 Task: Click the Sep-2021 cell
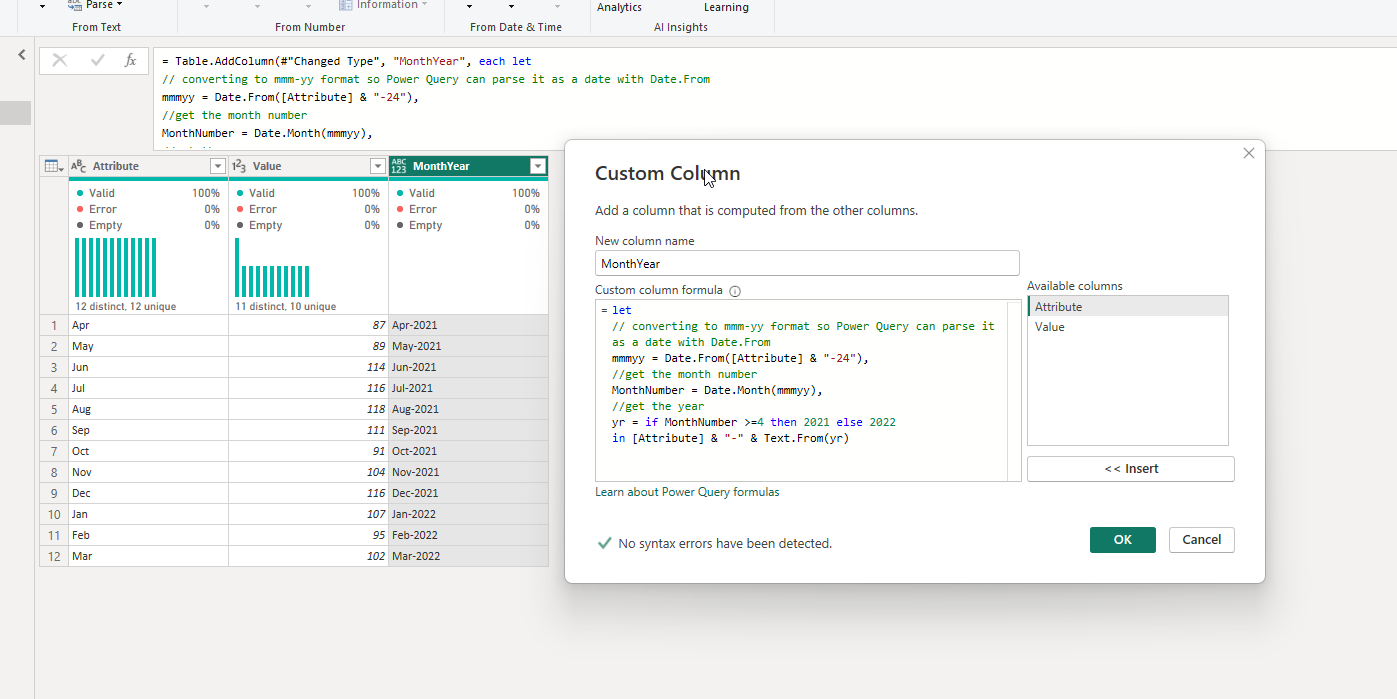[468, 430]
